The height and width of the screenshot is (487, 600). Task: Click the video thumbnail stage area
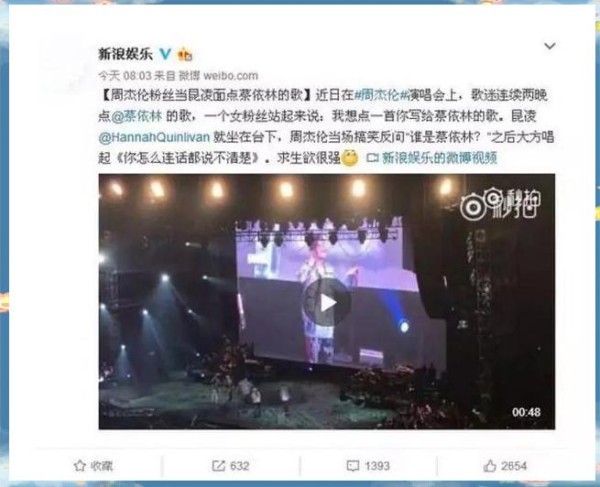click(327, 301)
